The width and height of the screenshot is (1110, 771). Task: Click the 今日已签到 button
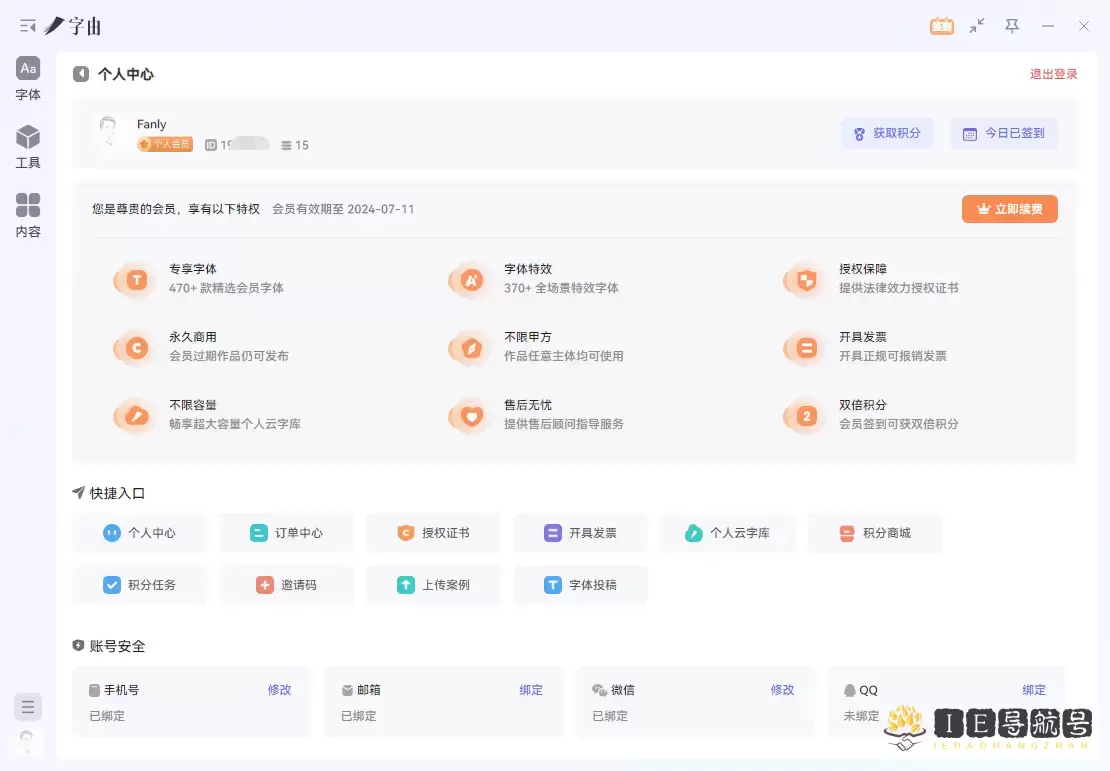pyautogui.click(x=1004, y=133)
